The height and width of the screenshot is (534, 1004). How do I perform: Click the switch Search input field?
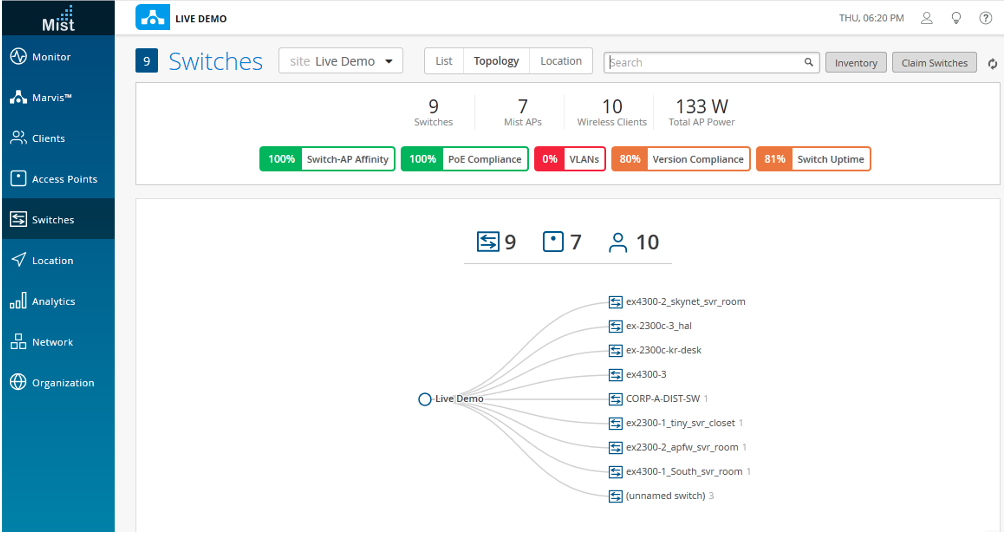pos(705,62)
